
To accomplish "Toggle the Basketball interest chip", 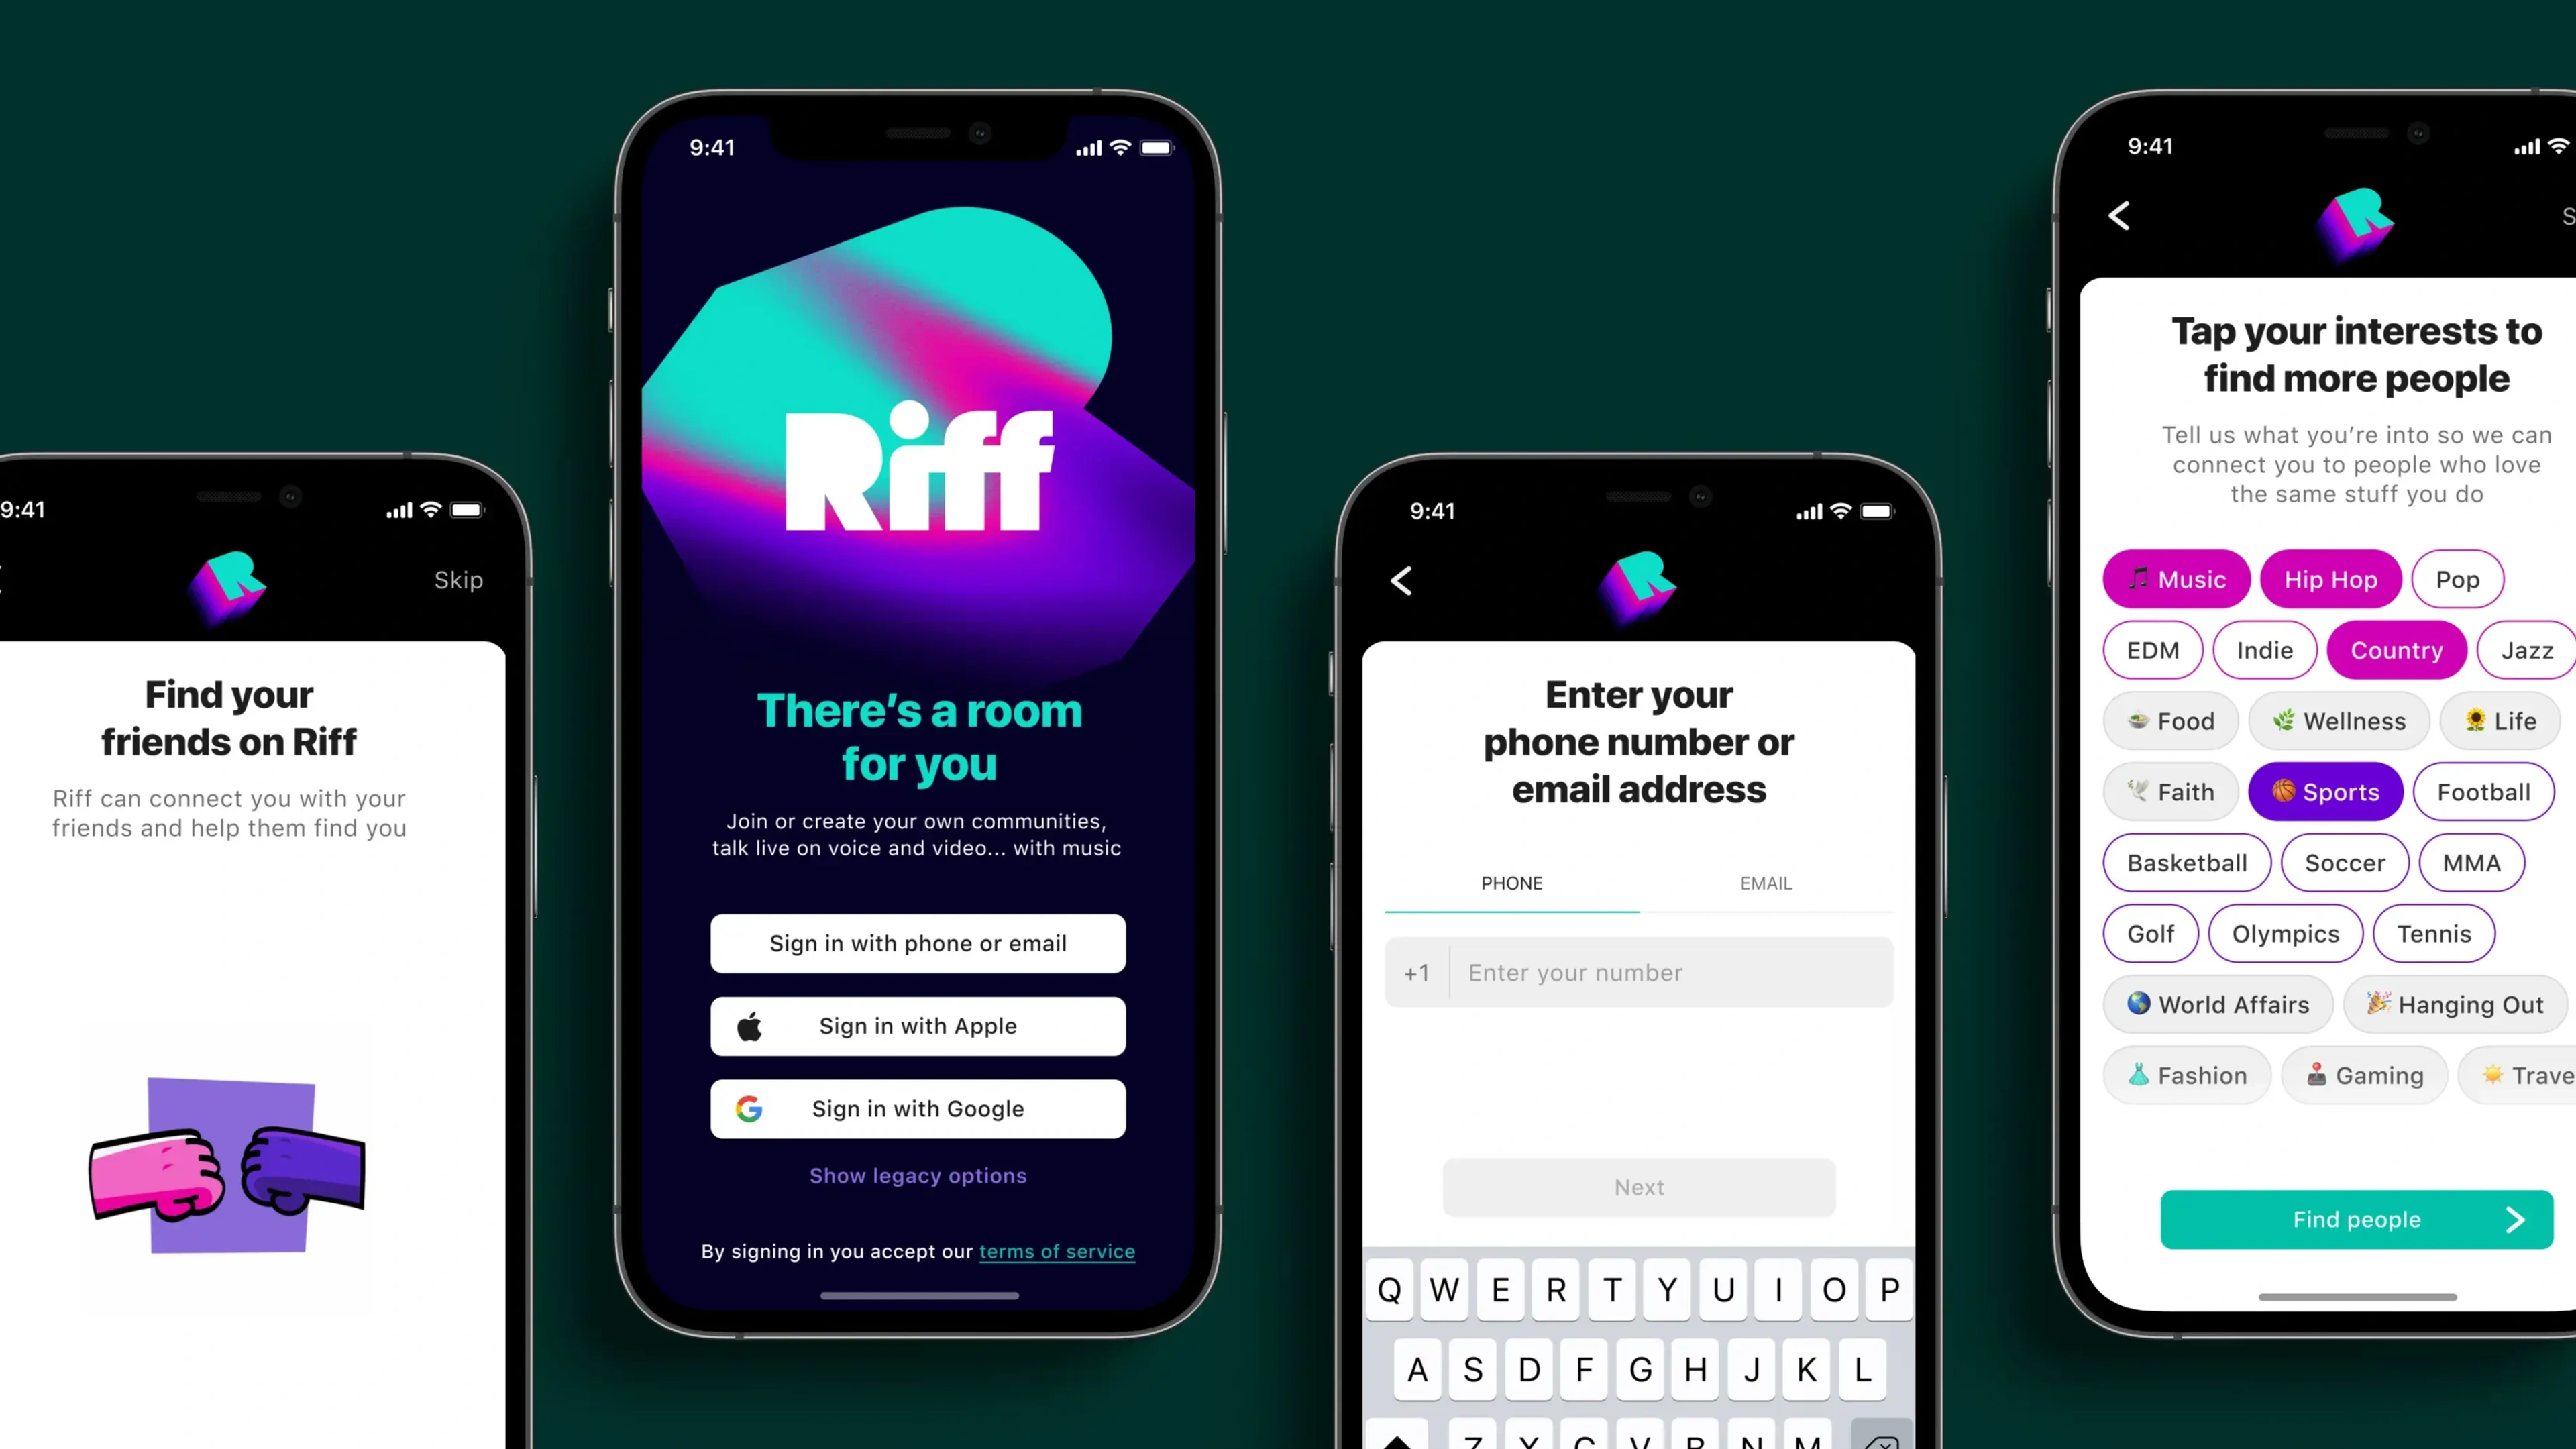I will click(x=2187, y=861).
